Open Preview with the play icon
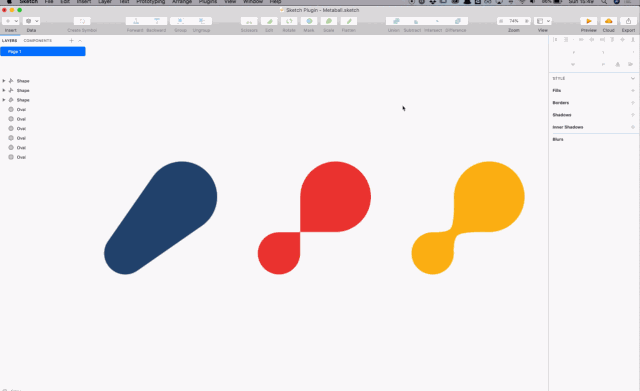 click(589, 21)
